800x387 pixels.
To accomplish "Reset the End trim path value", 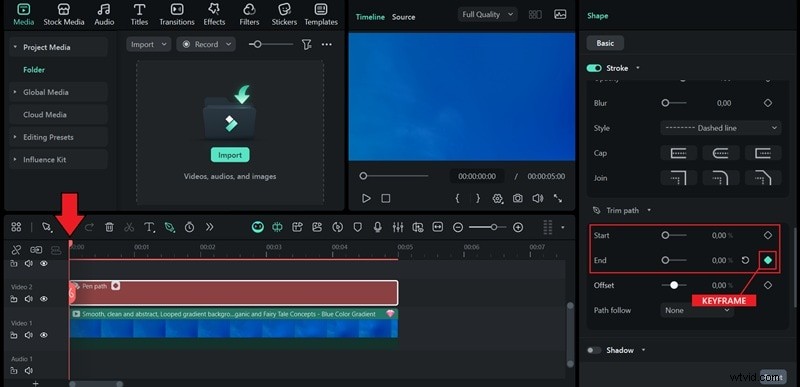I will pyautogui.click(x=745, y=260).
